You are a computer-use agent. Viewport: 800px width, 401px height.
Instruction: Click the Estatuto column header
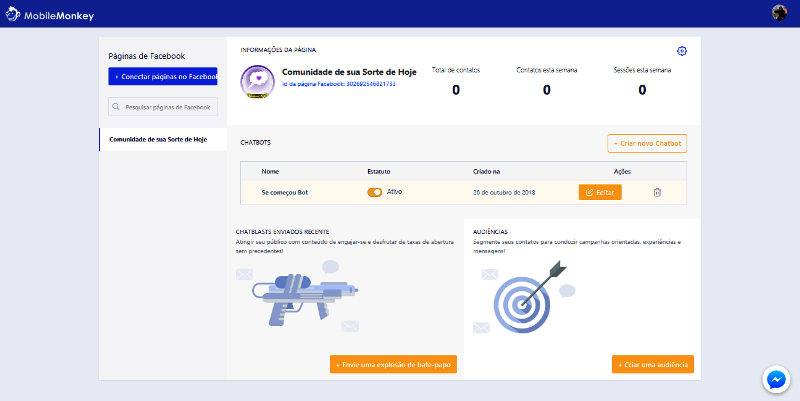pyautogui.click(x=379, y=171)
